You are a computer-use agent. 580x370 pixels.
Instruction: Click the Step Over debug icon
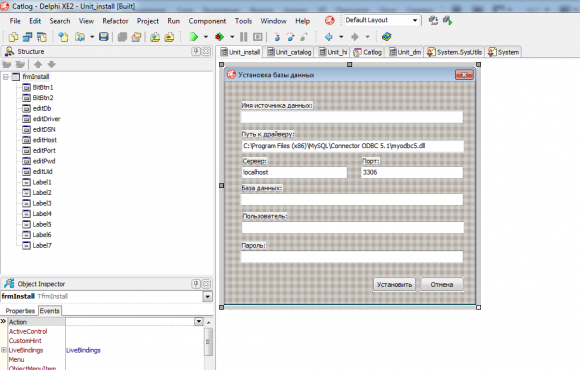click(x=290, y=37)
